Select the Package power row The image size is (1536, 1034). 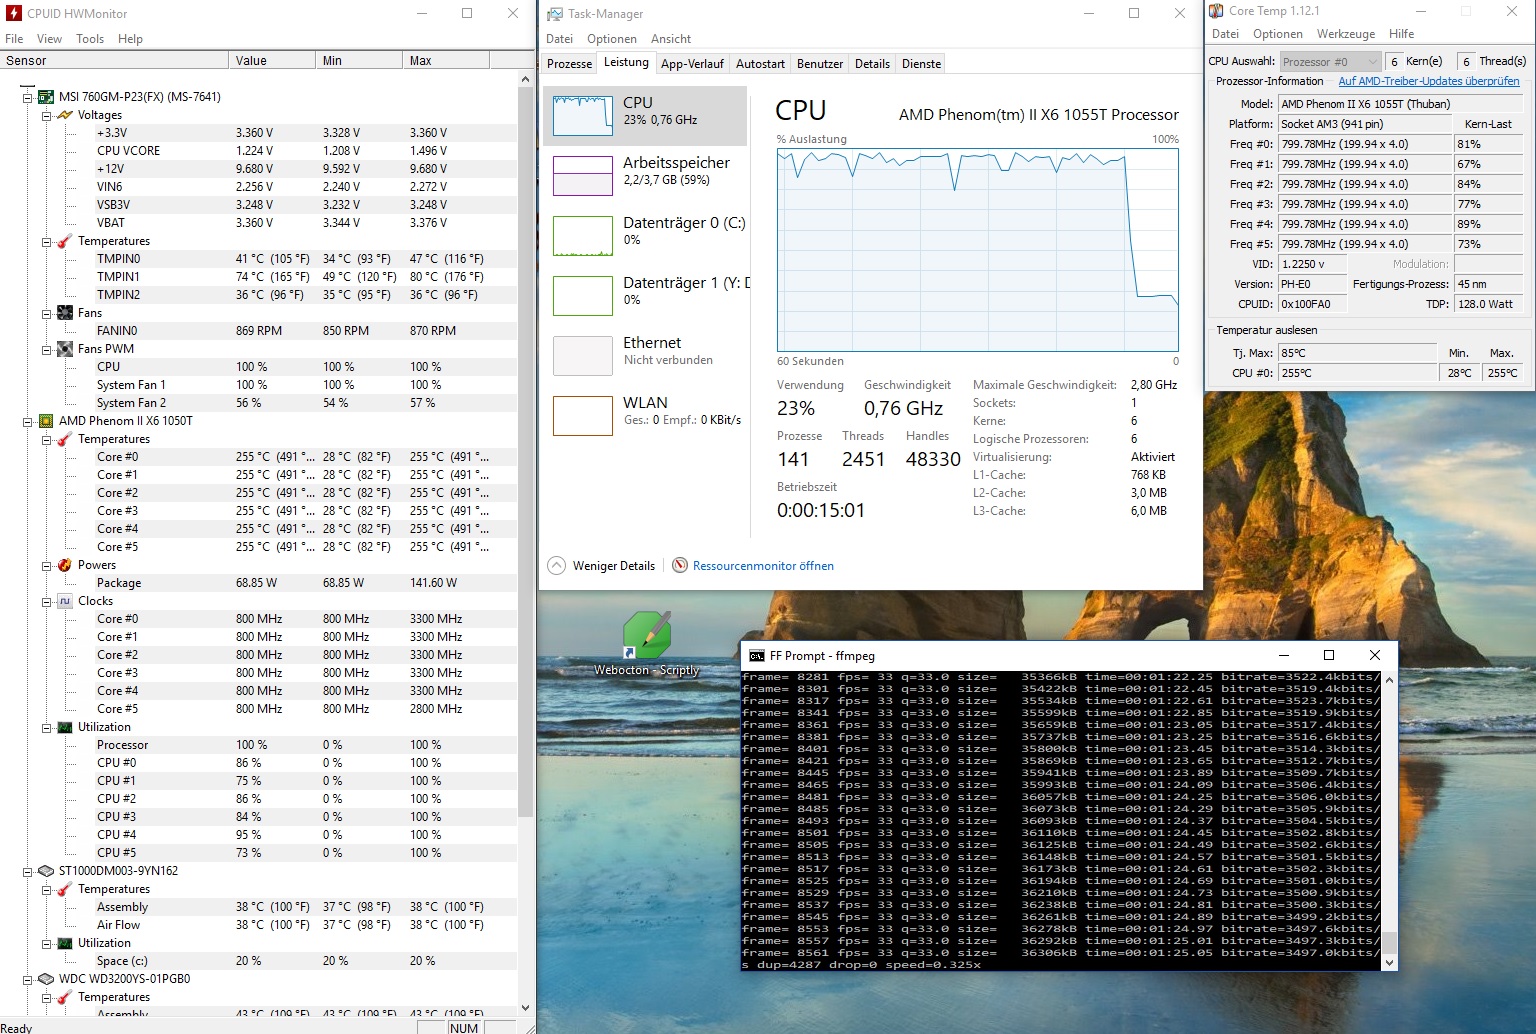[x=260, y=583]
